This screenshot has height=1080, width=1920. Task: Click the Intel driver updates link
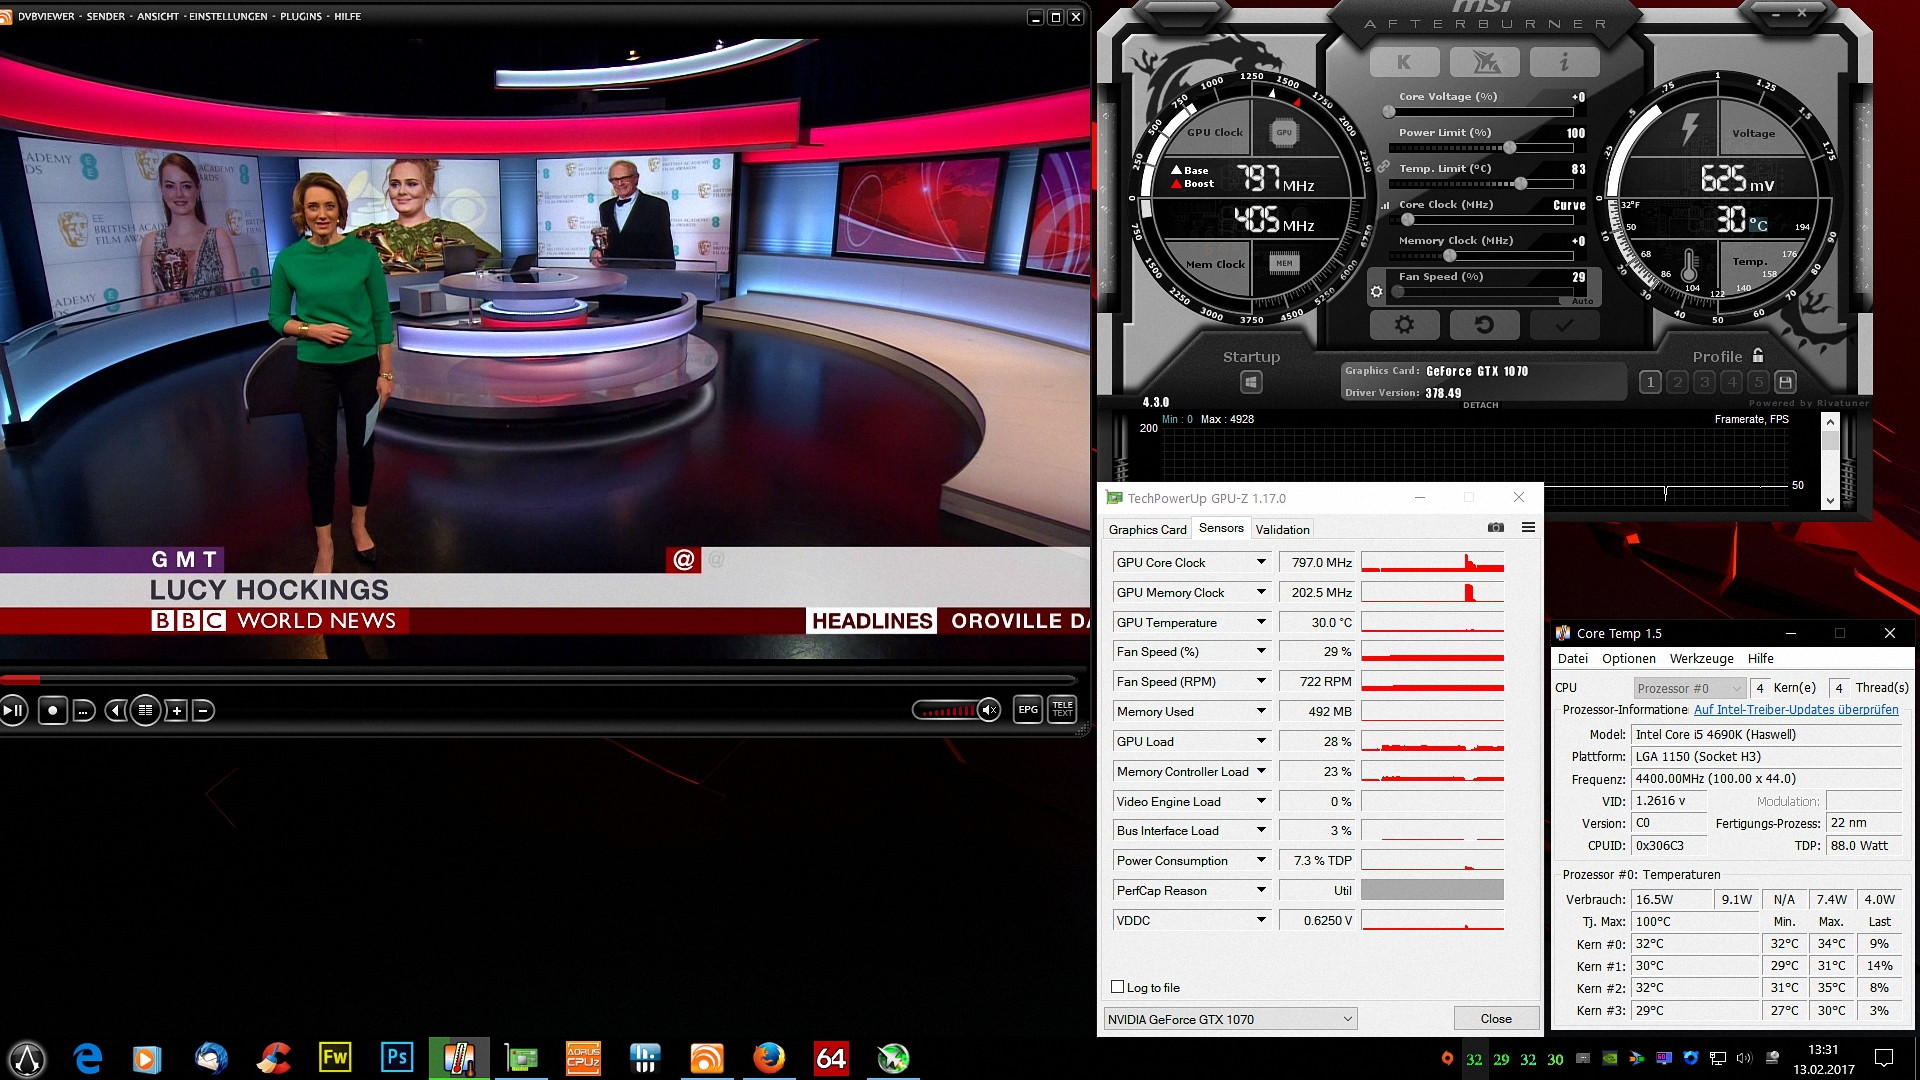click(1796, 710)
